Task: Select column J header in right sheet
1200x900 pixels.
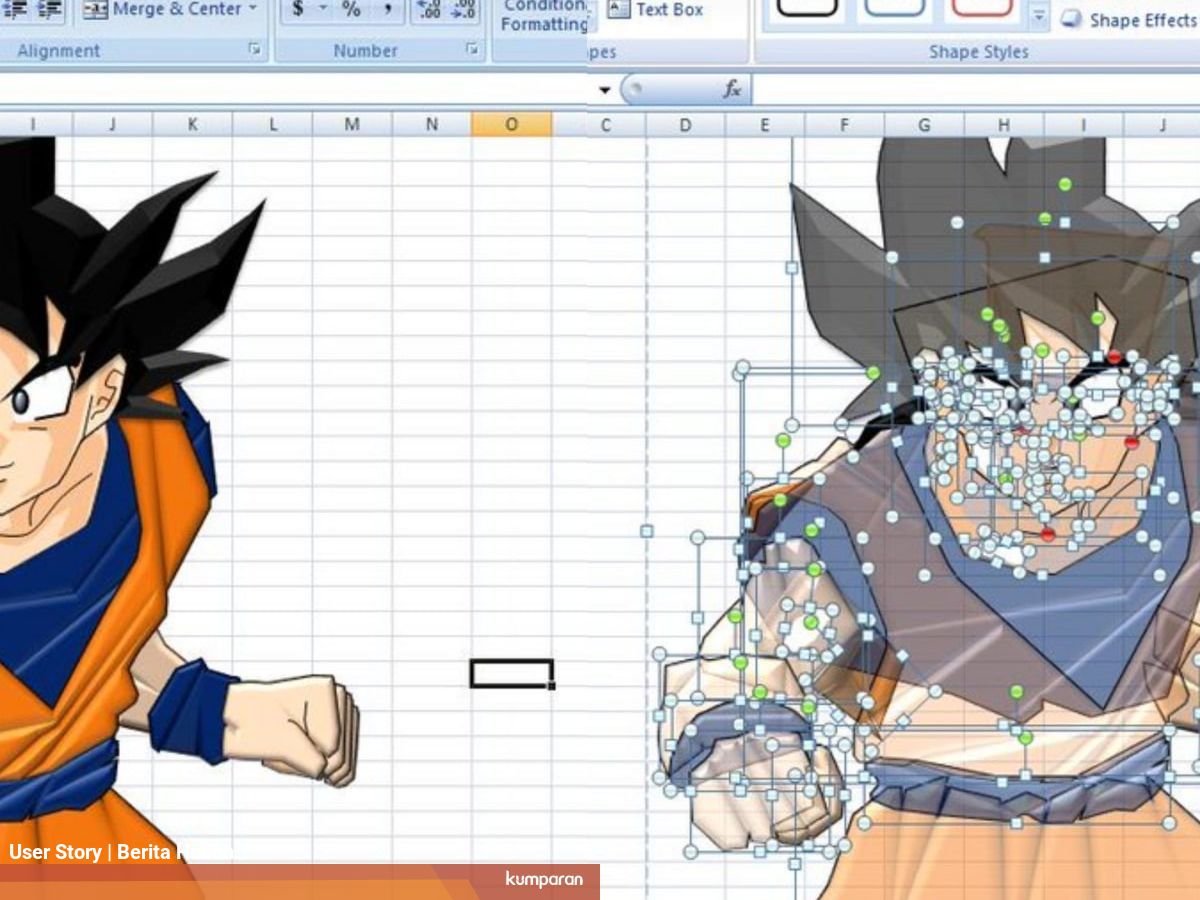Action: tap(1163, 125)
